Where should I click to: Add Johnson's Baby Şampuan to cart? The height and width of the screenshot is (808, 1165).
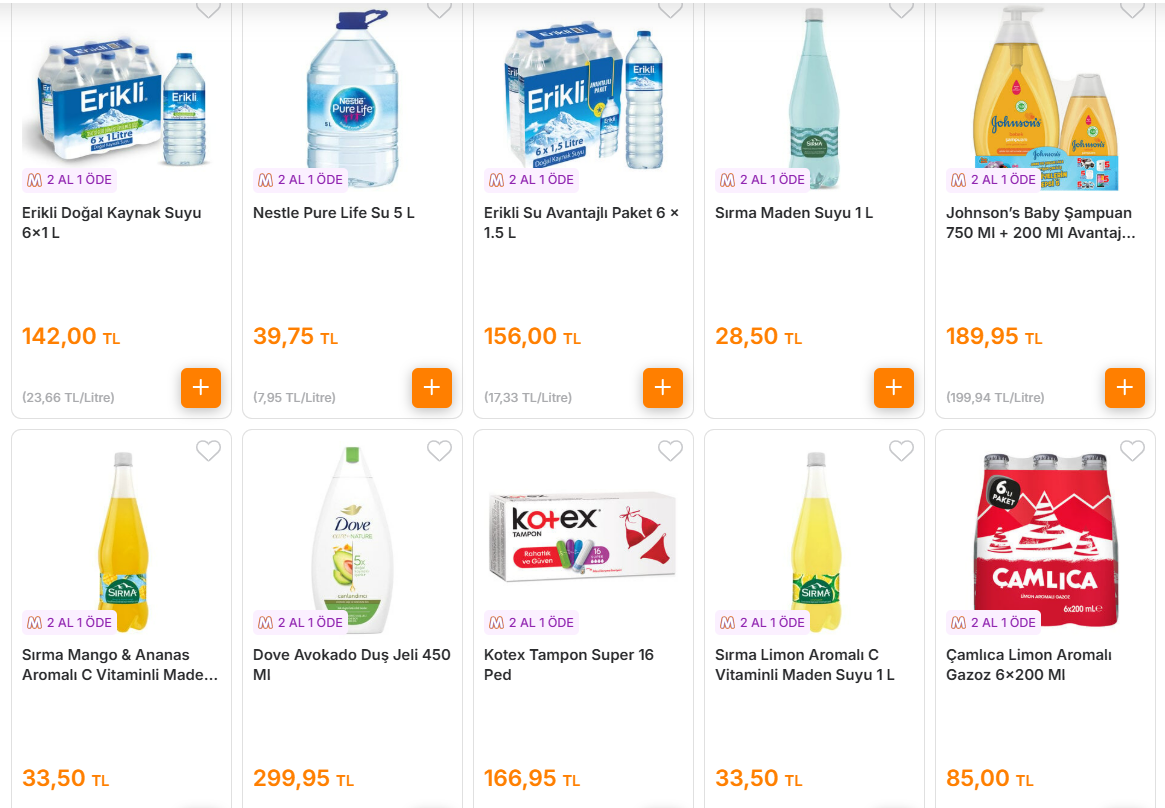point(1125,388)
